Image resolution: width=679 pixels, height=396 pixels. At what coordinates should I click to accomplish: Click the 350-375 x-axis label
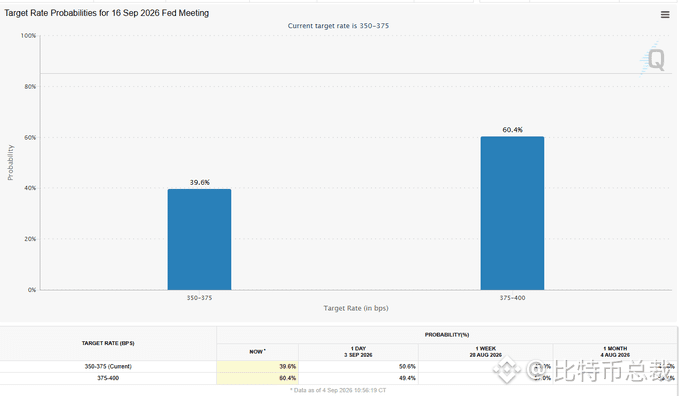pyautogui.click(x=200, y=298)
